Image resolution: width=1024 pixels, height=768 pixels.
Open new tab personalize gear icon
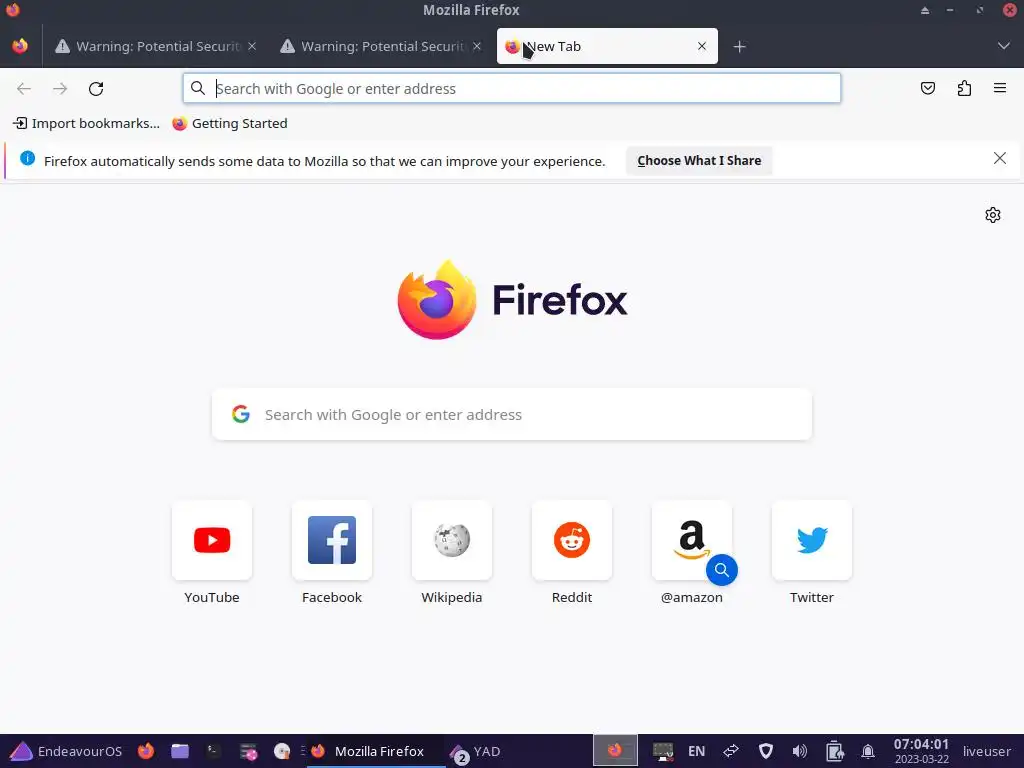pyautogui.click(x=993, y=215)
